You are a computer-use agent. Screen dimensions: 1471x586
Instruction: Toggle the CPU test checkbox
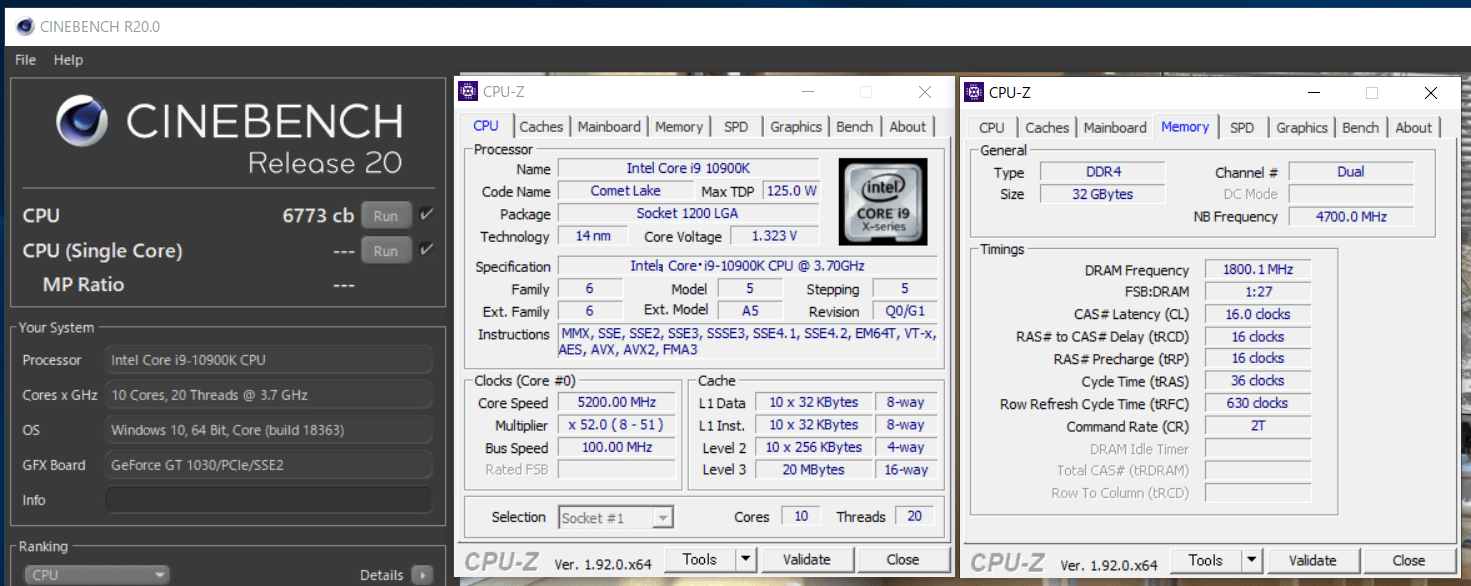pos(427,215)
